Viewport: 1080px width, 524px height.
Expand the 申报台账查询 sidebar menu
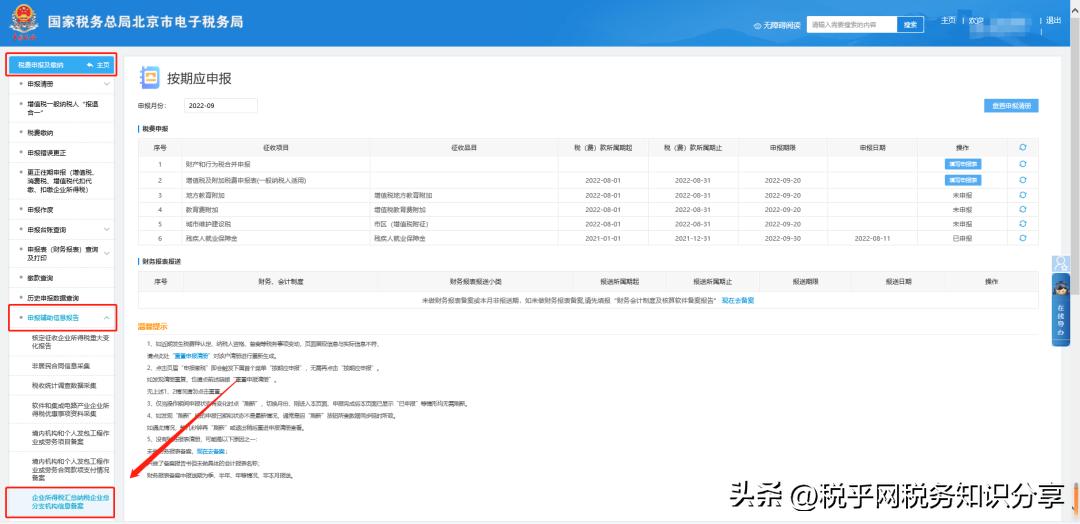[107, 229]
